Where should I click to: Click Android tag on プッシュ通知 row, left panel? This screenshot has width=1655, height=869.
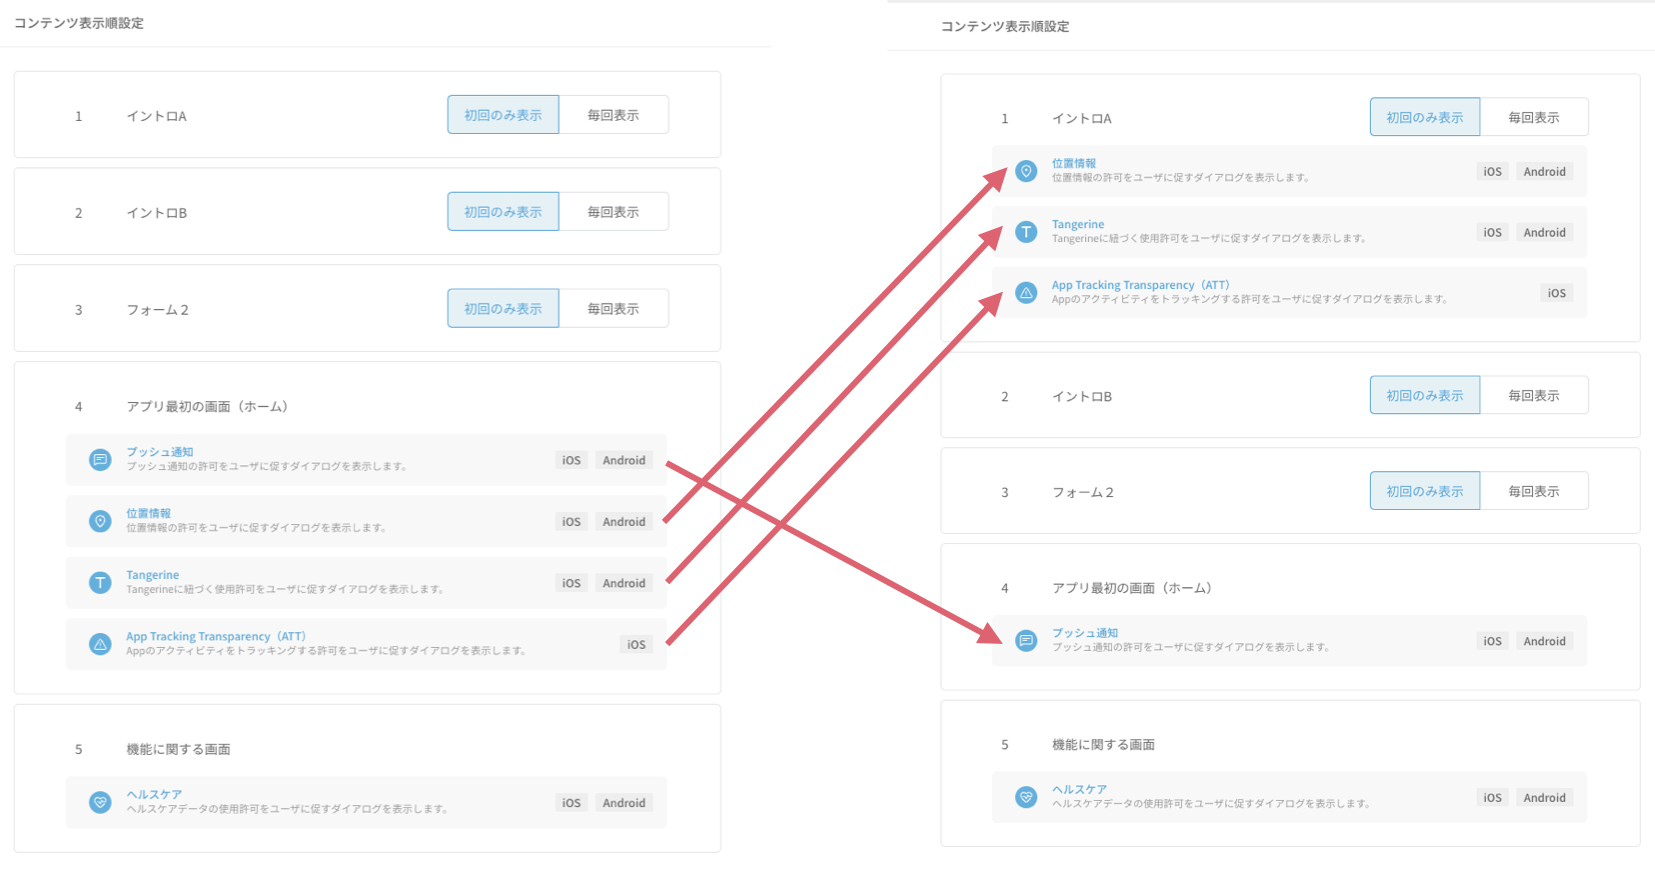624,460
